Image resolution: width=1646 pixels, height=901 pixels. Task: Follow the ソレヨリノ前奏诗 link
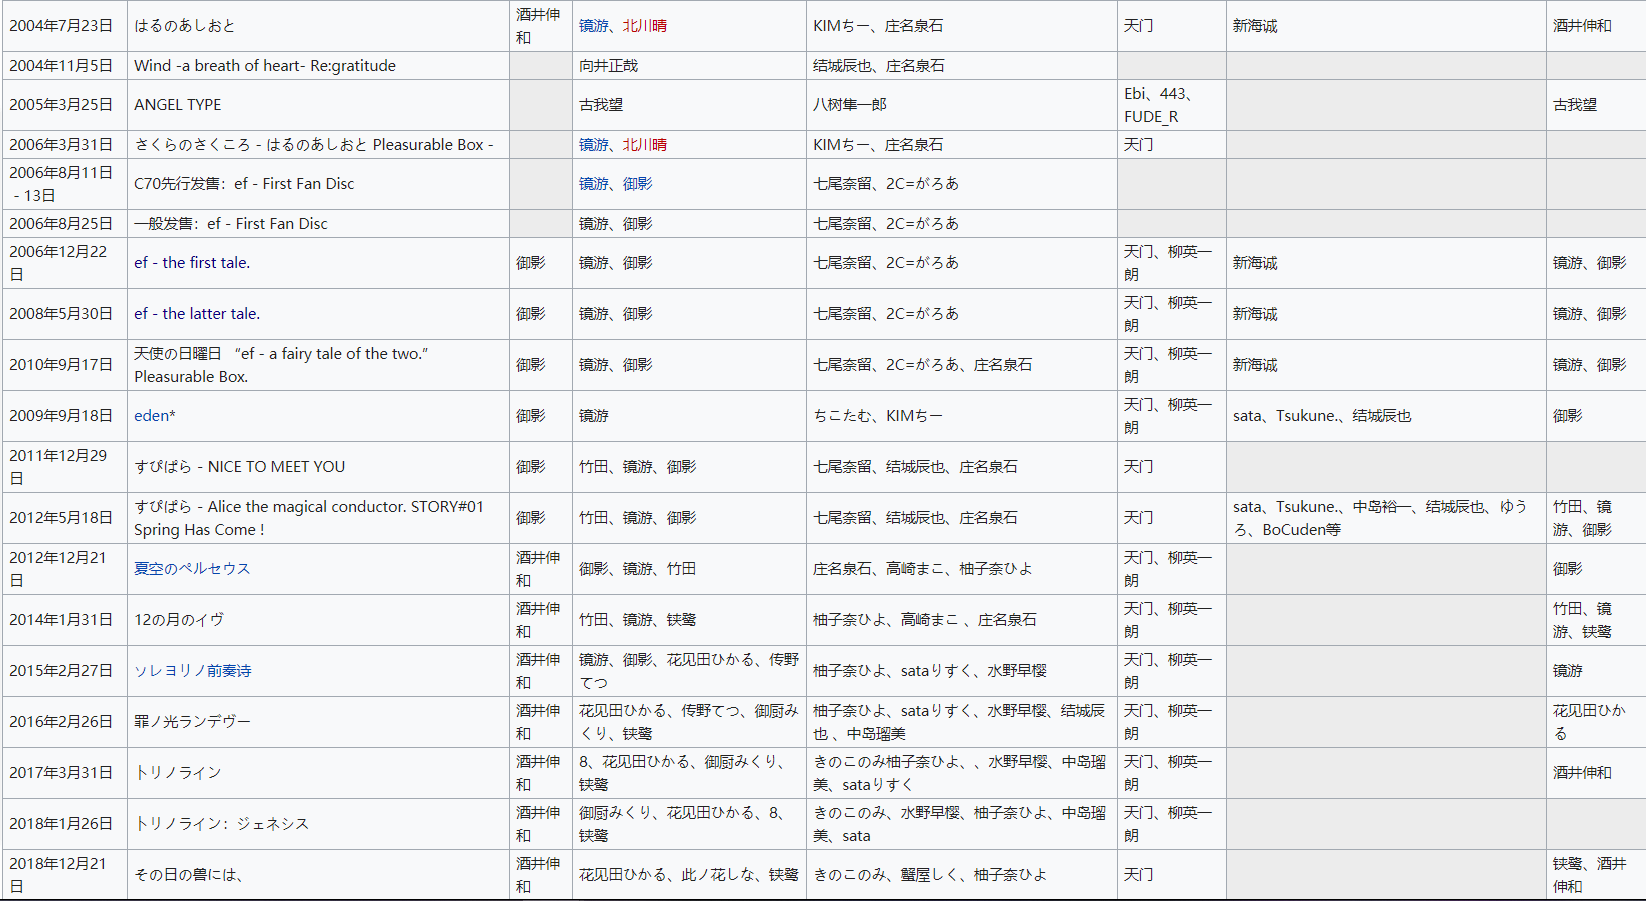pyautogui.click(x=192, y=671)
